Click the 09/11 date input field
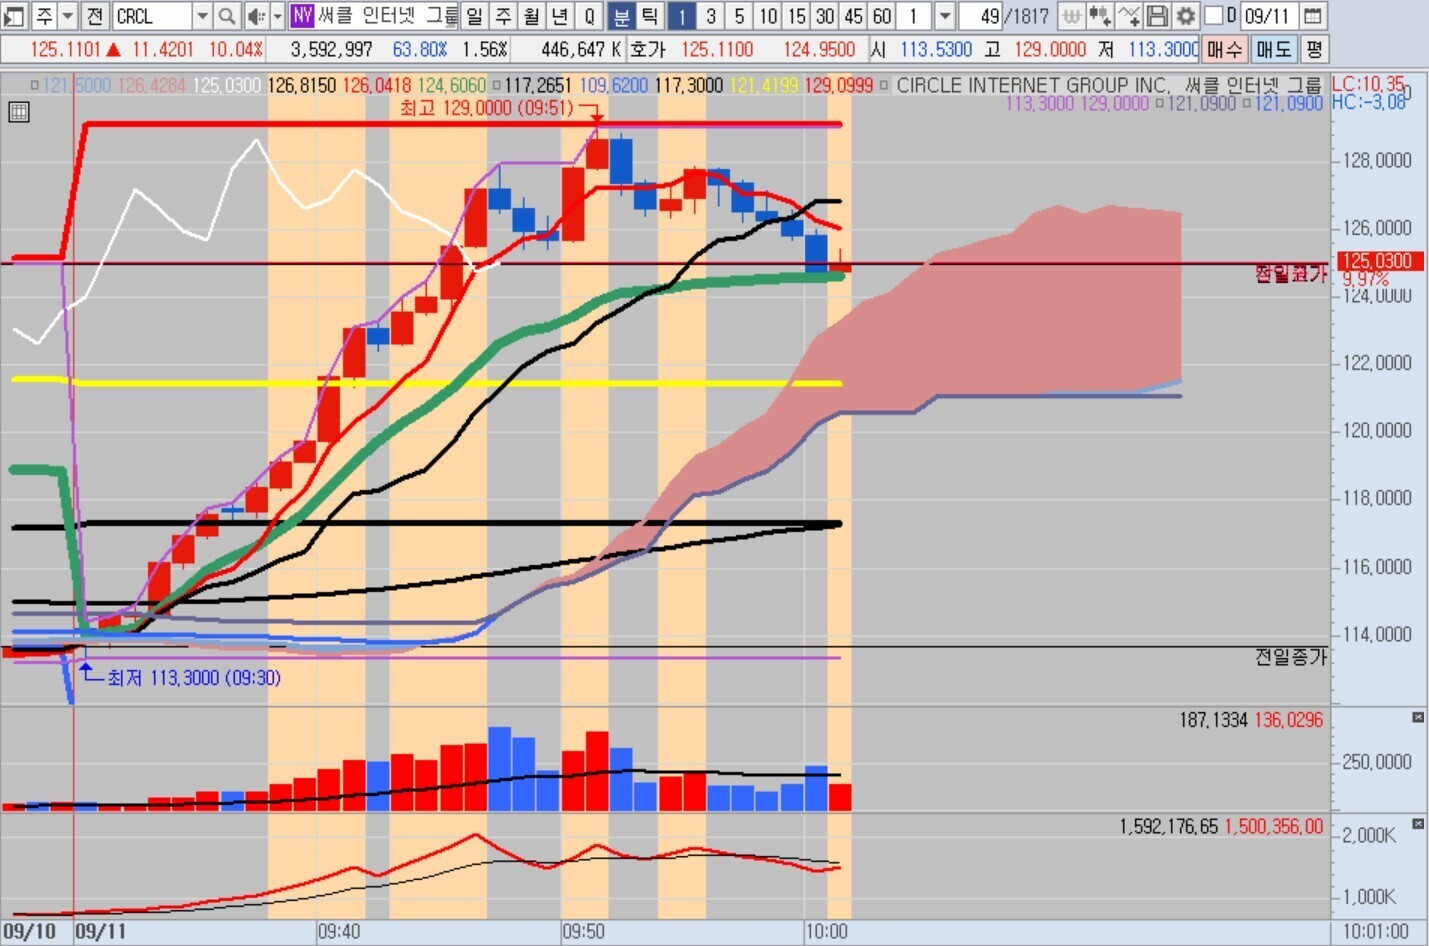The width and height of the screenshot is (1429, 946). click(x=1269, y=16)
